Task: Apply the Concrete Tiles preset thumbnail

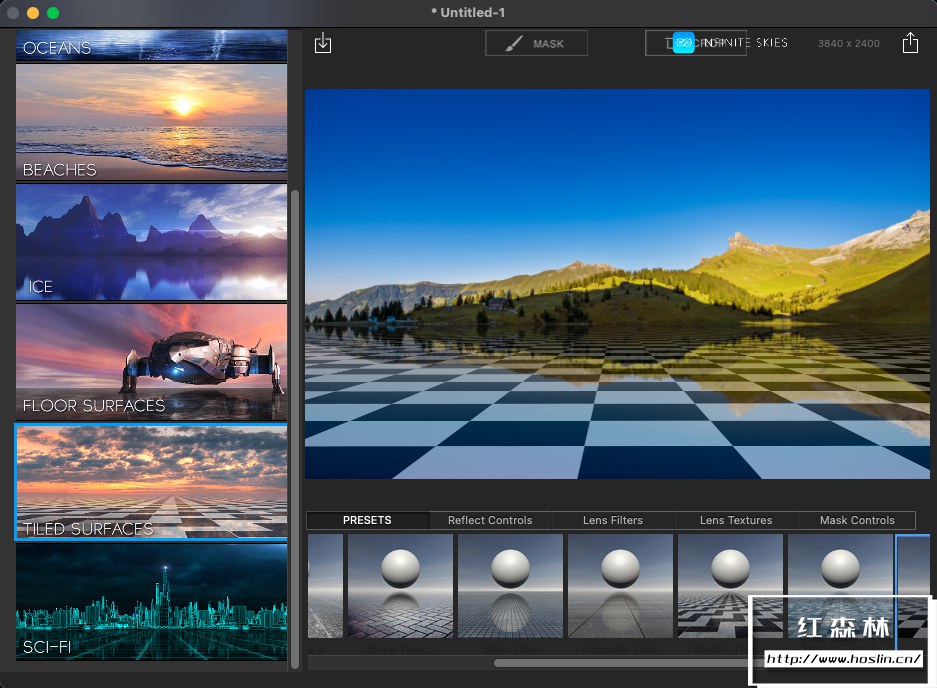Action: [x=620, y=586]
